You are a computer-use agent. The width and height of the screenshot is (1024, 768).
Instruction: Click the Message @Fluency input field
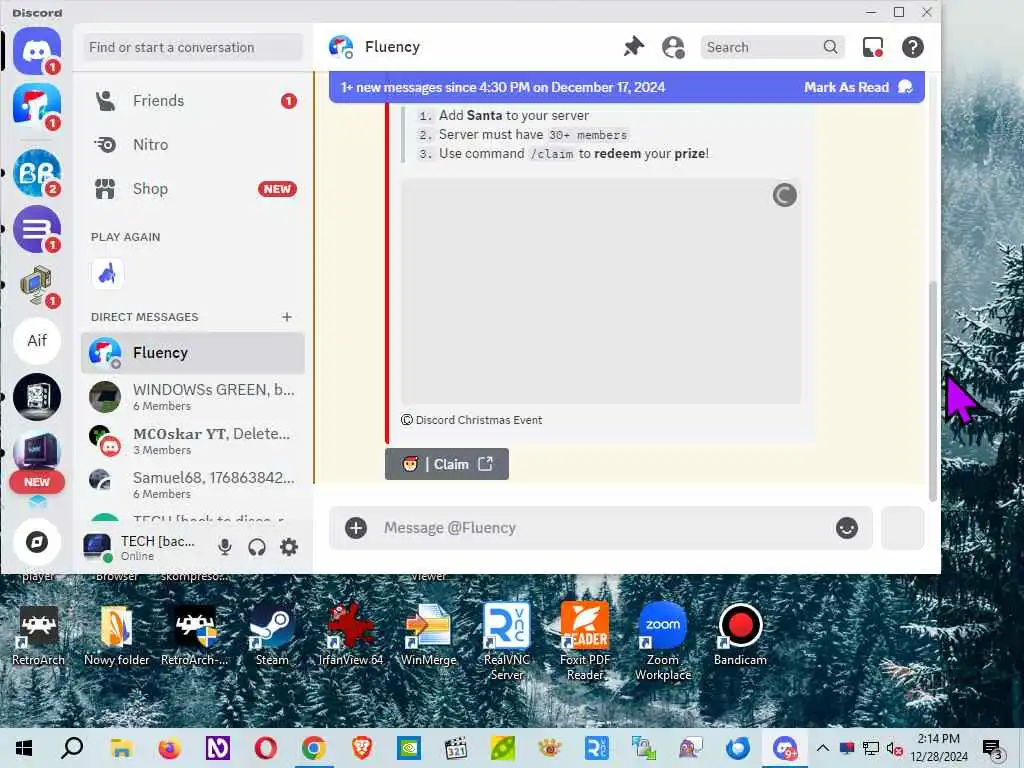tap(601, 528)
